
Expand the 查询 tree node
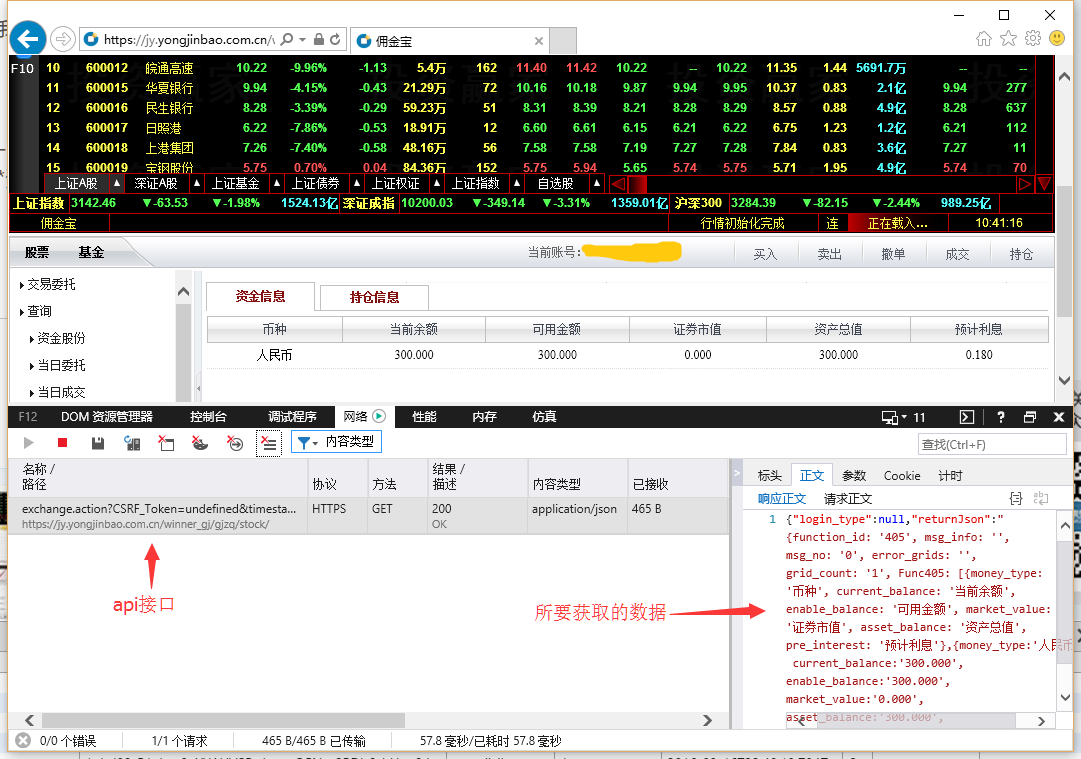pos(39,312)
